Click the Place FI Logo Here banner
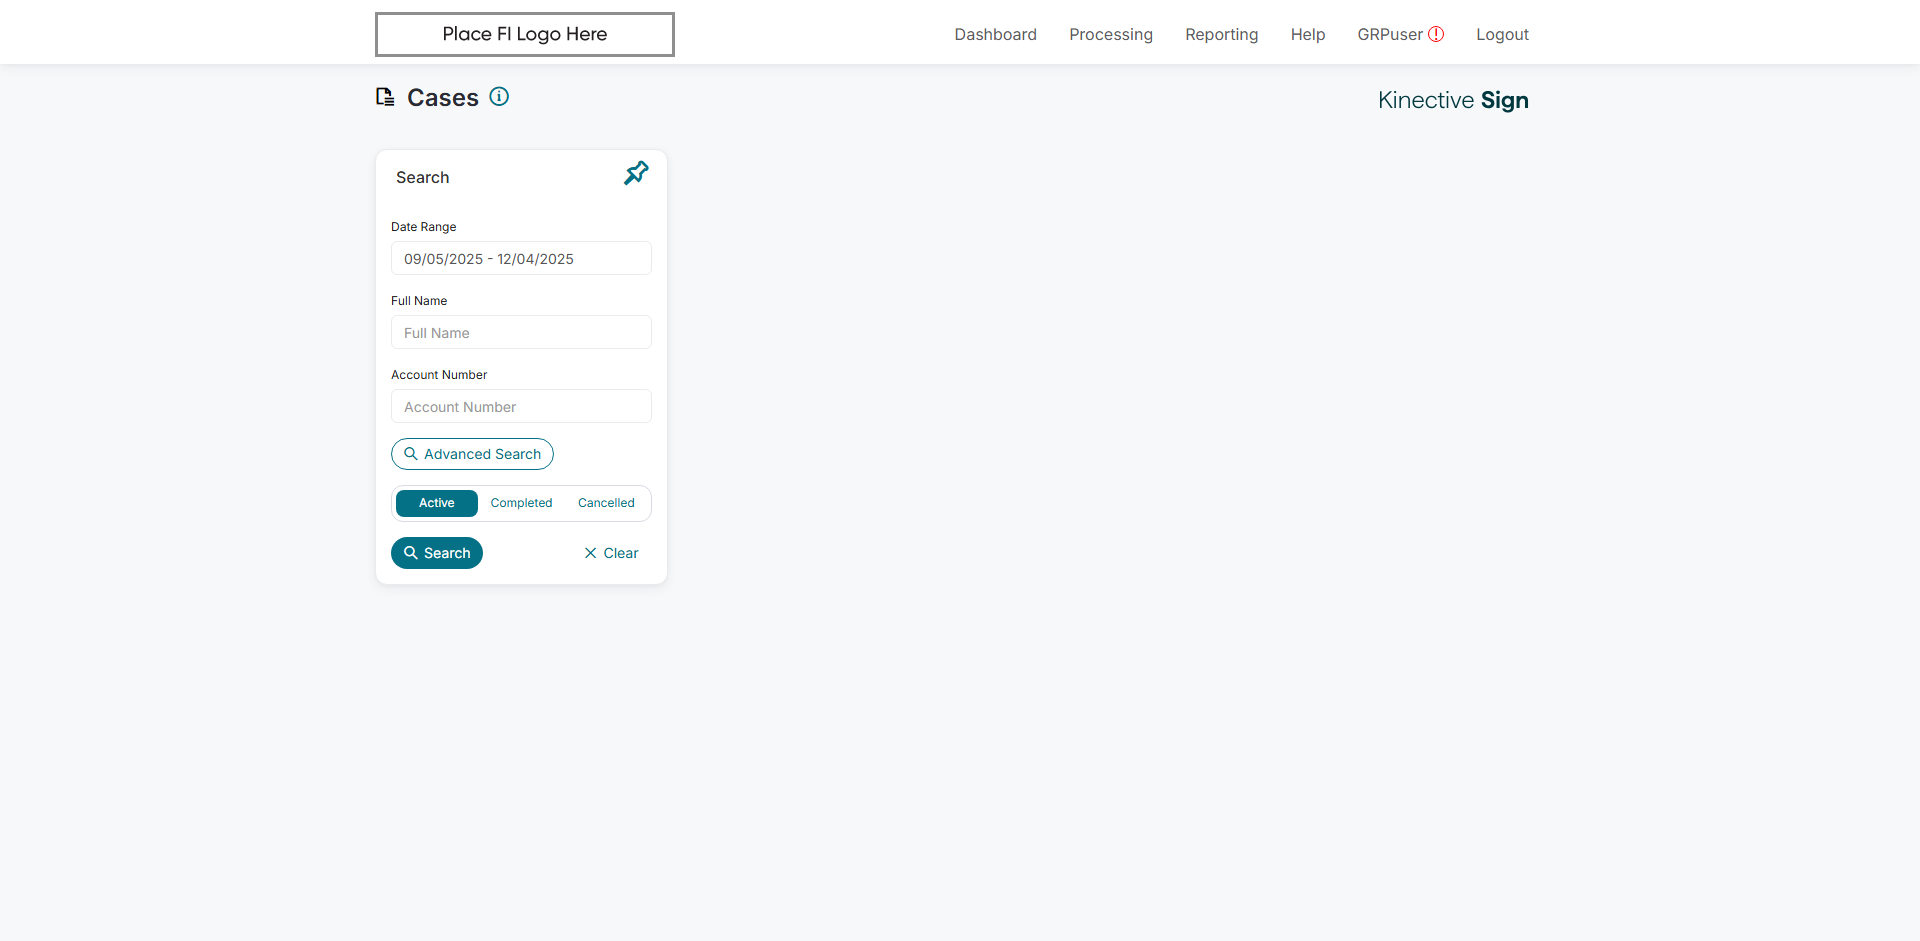This screenshot has width=1920, height=941. (x=525, y=34)
